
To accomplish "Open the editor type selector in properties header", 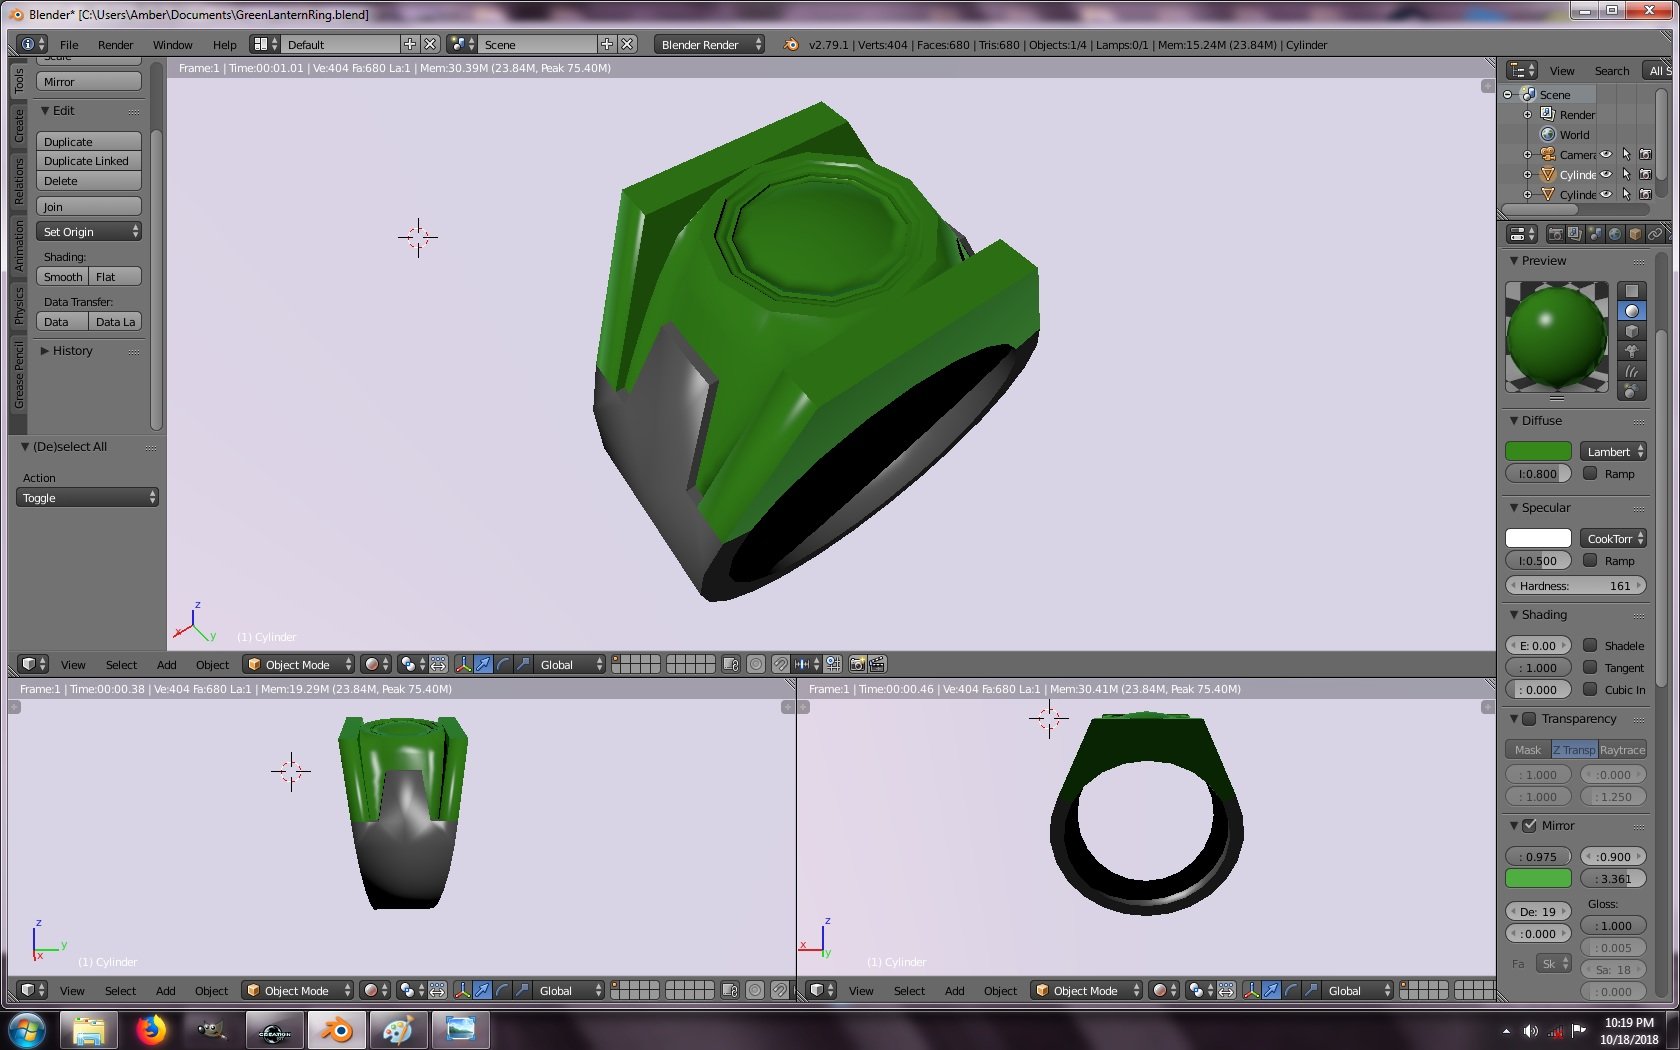I will tap(1523, 234).
